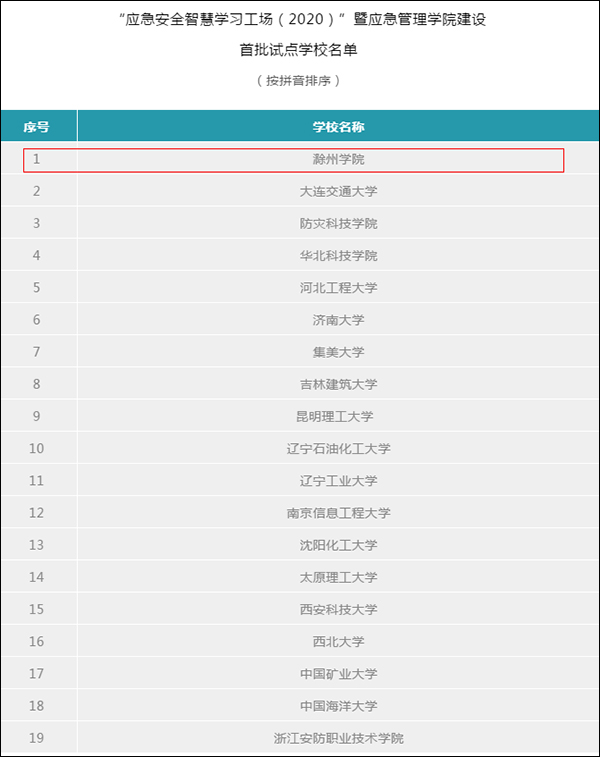Select 集美大学 in the table
The image size is (600, 757).
click(x=338, y=352)
